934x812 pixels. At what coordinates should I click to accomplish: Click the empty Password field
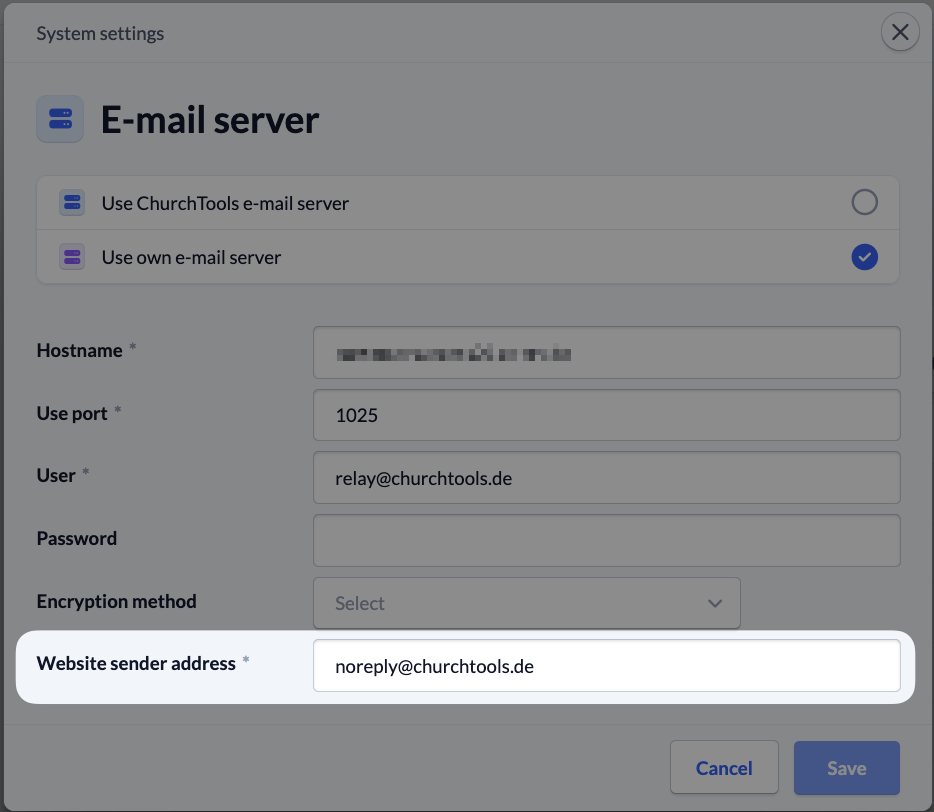click(606, 540)
